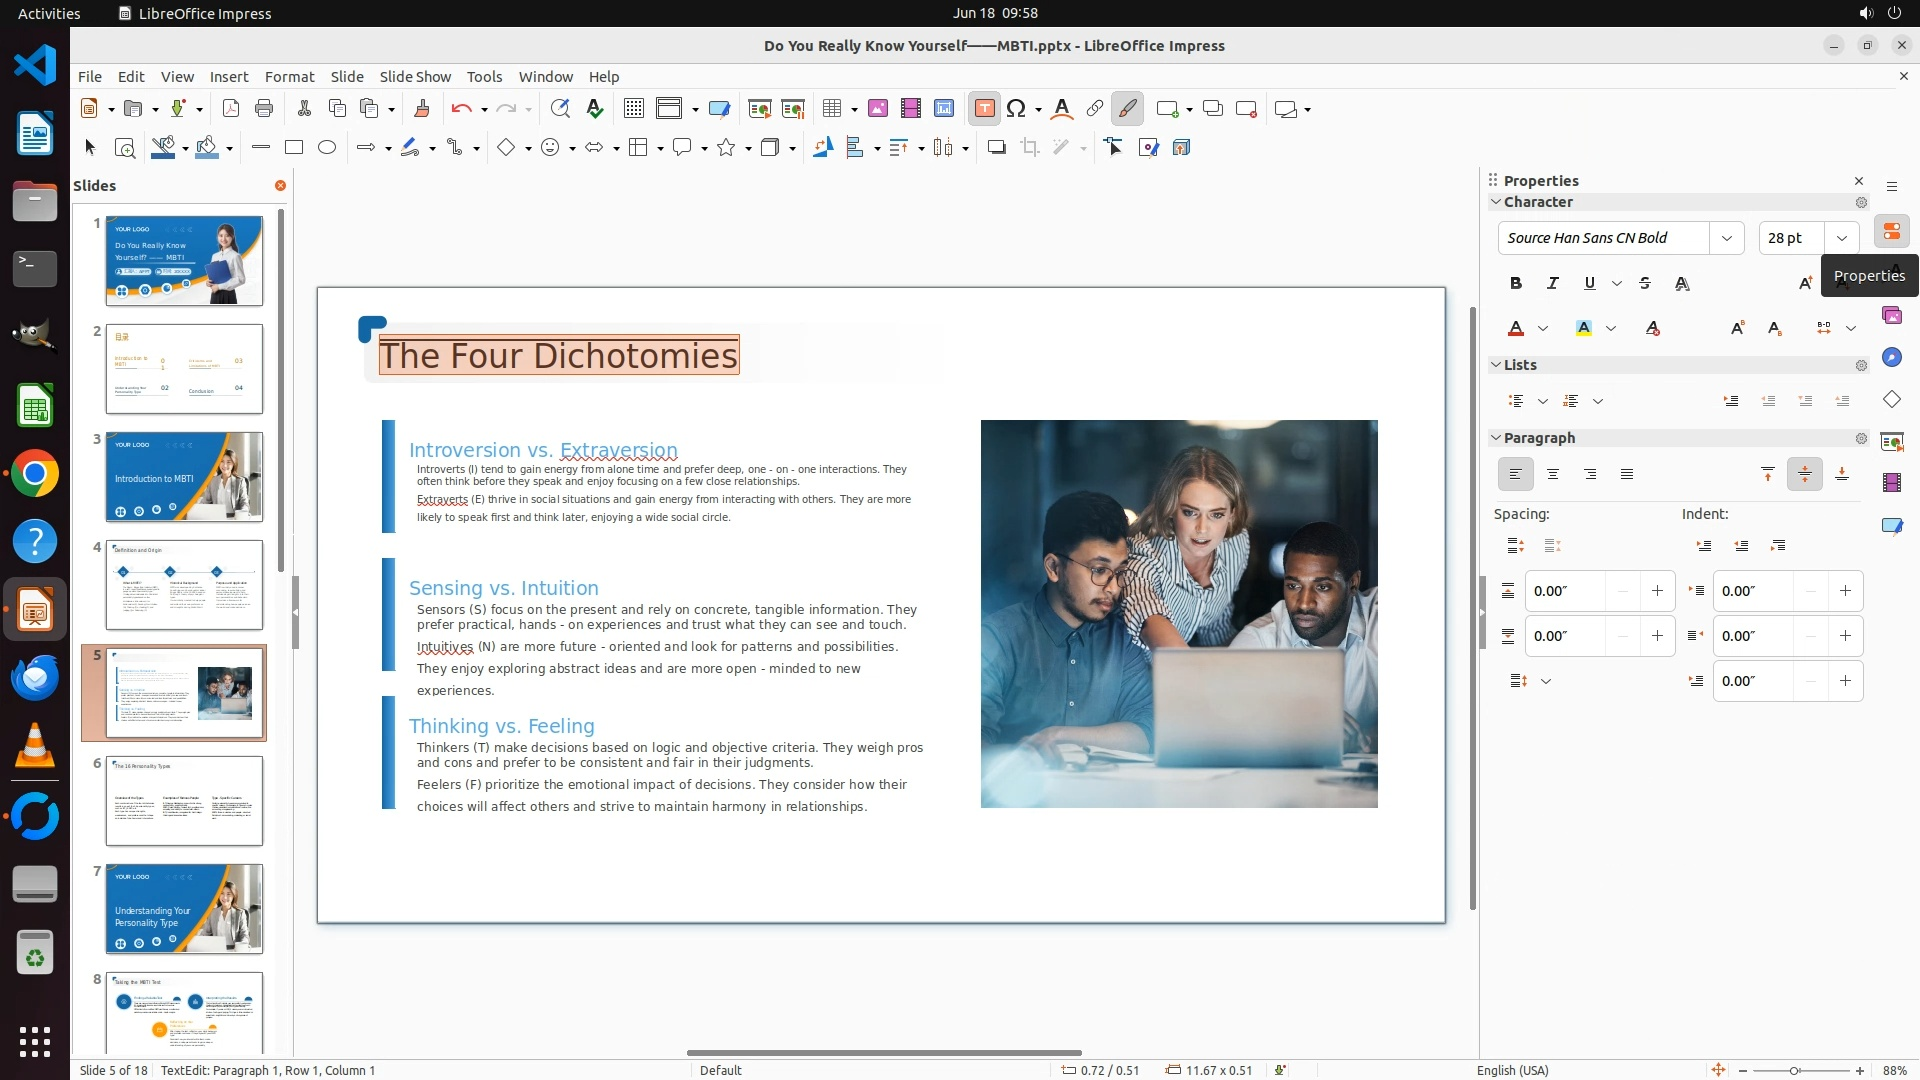Enable center paragraph alignment
Screen dimensions: 1920x1080
click(x=1552, y=475)
